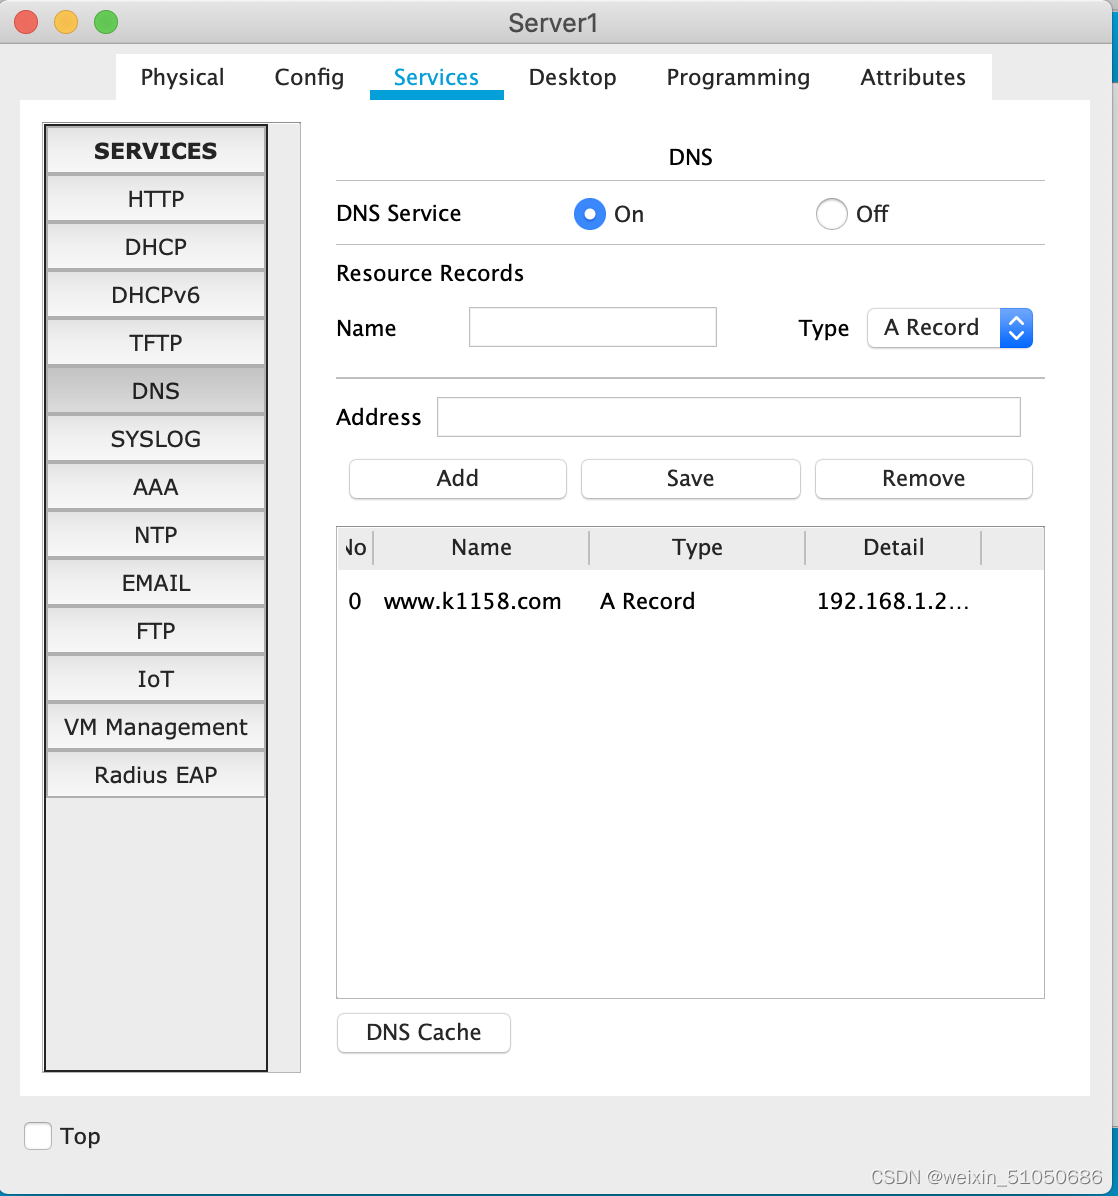
Task: Switch to the Config tab
Action: tap(309, 77)
